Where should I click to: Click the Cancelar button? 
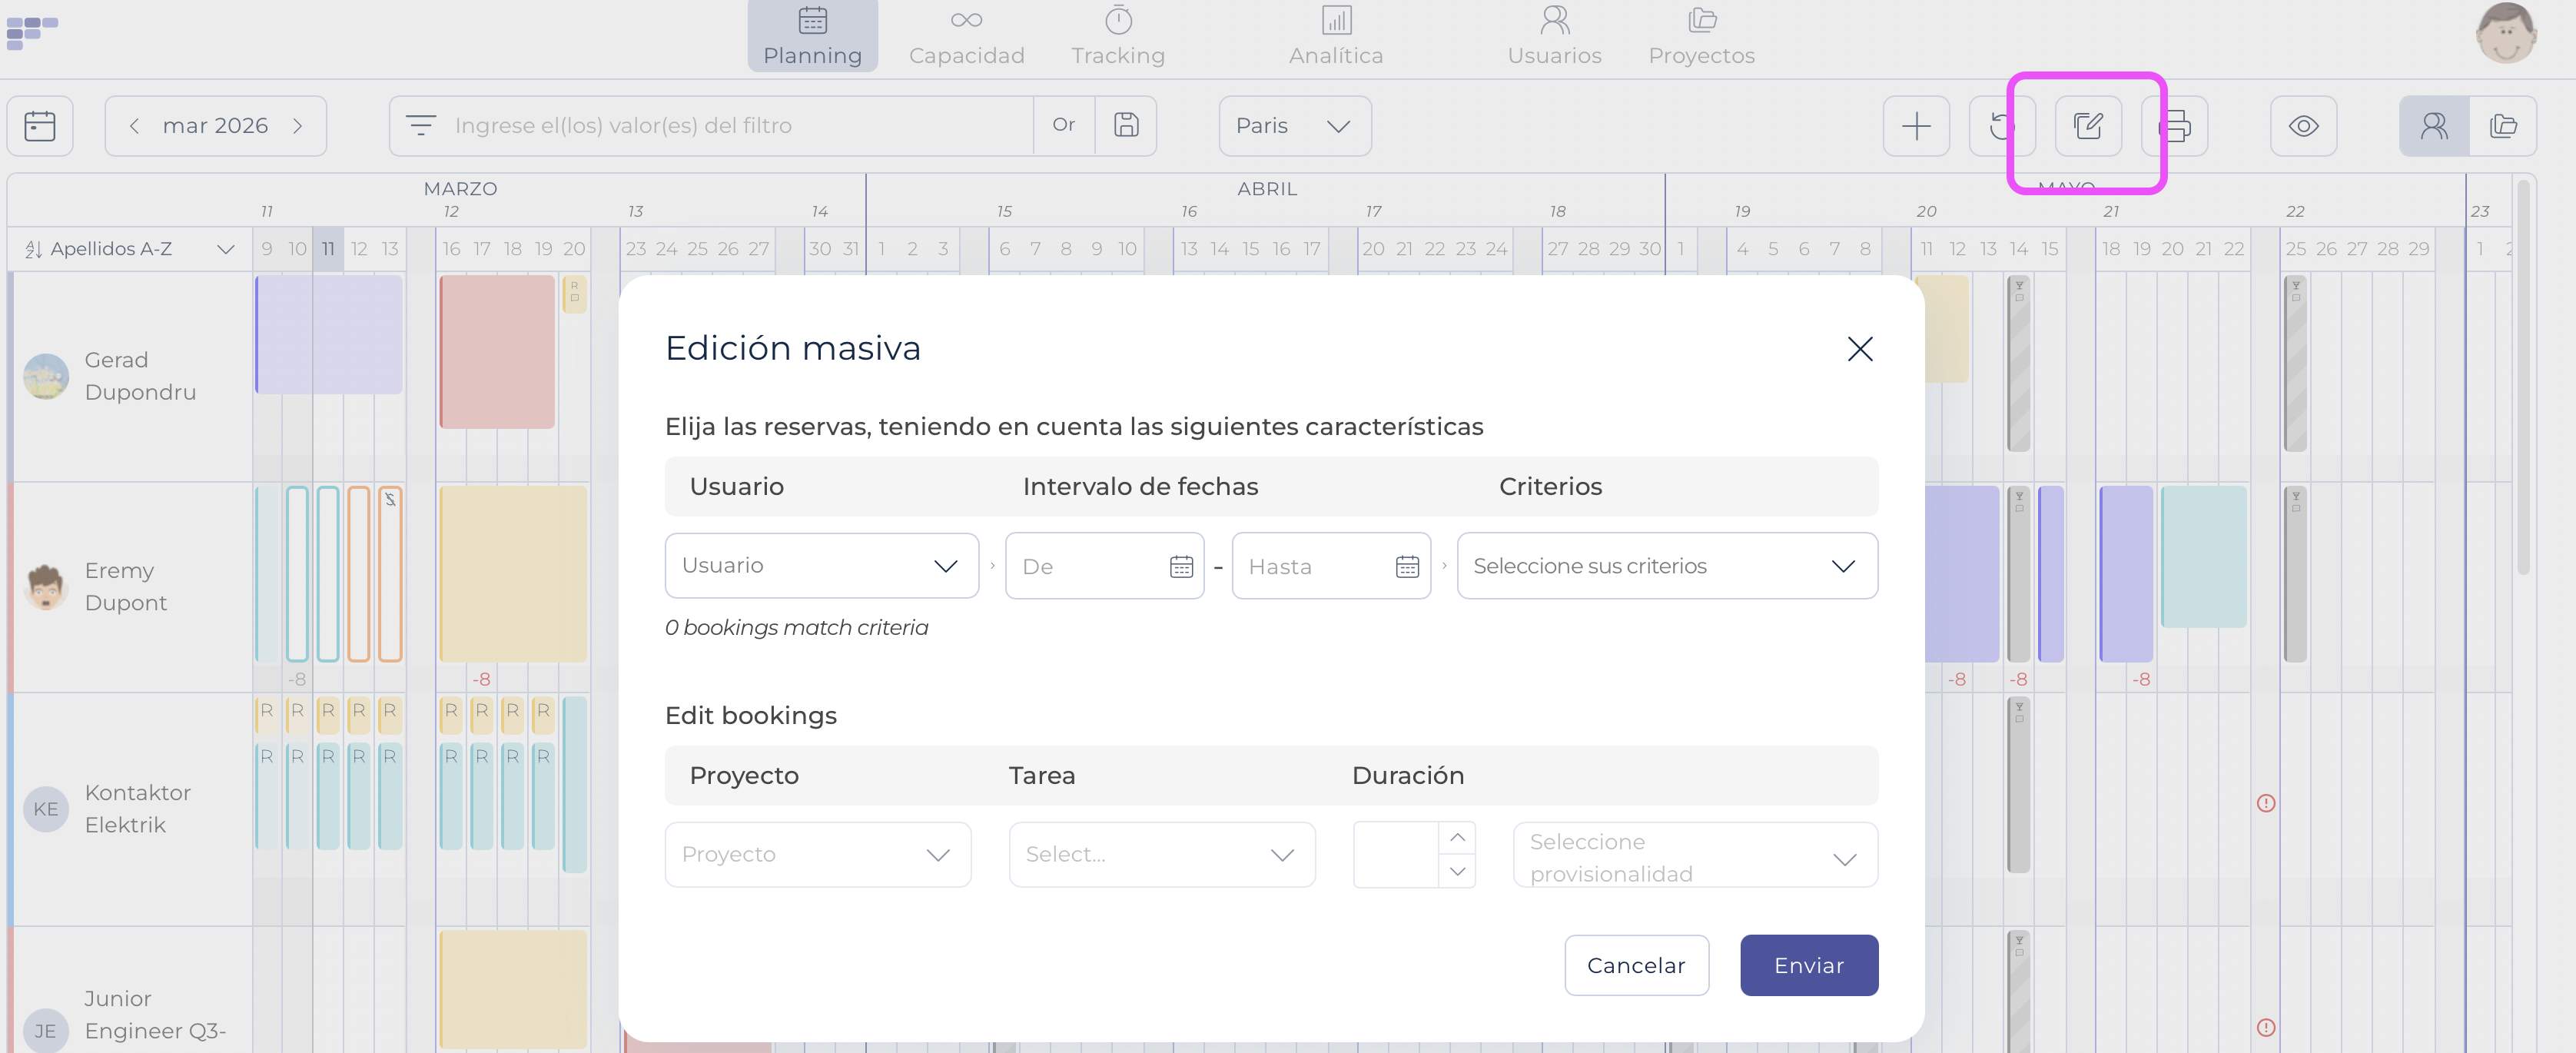(1635, 965)
